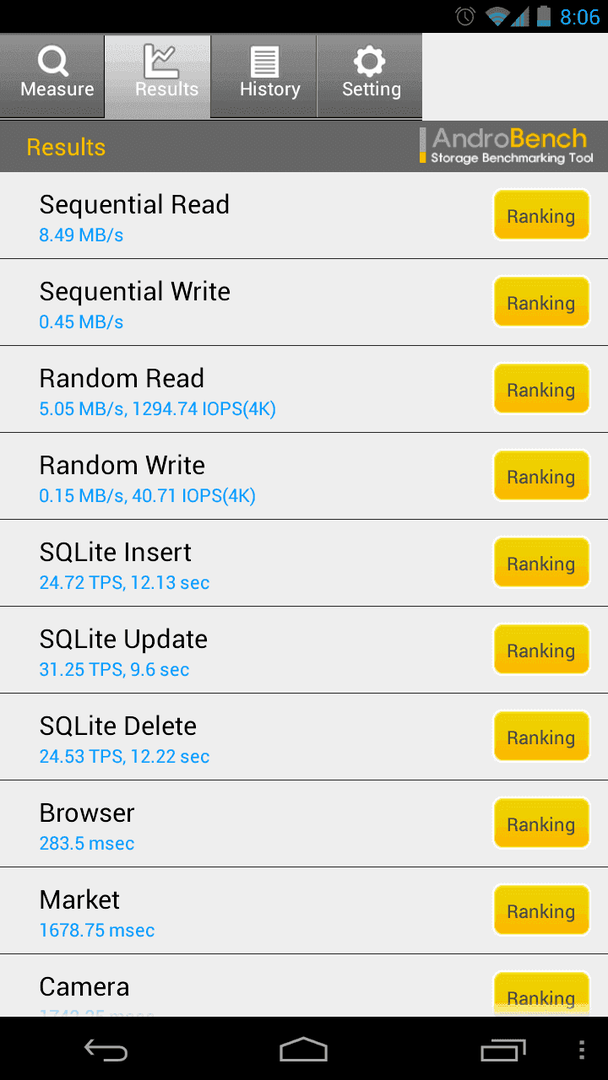View ranking for SQLite Insert

tap(541, 563)
